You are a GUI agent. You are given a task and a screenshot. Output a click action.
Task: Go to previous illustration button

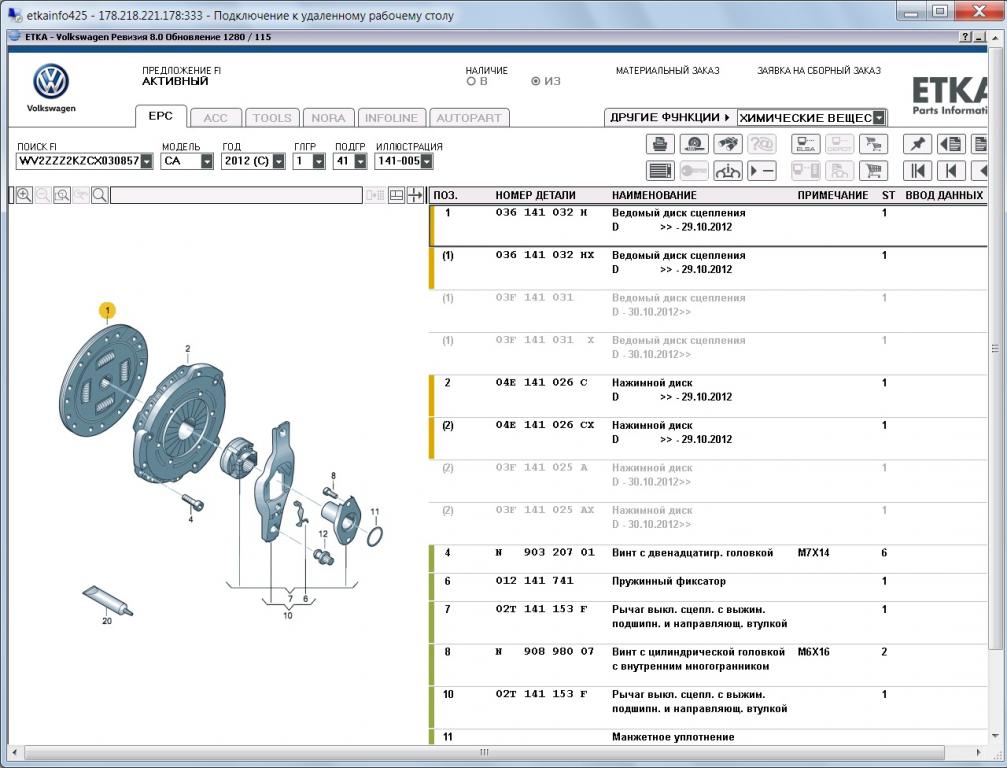tap(951, 171)
